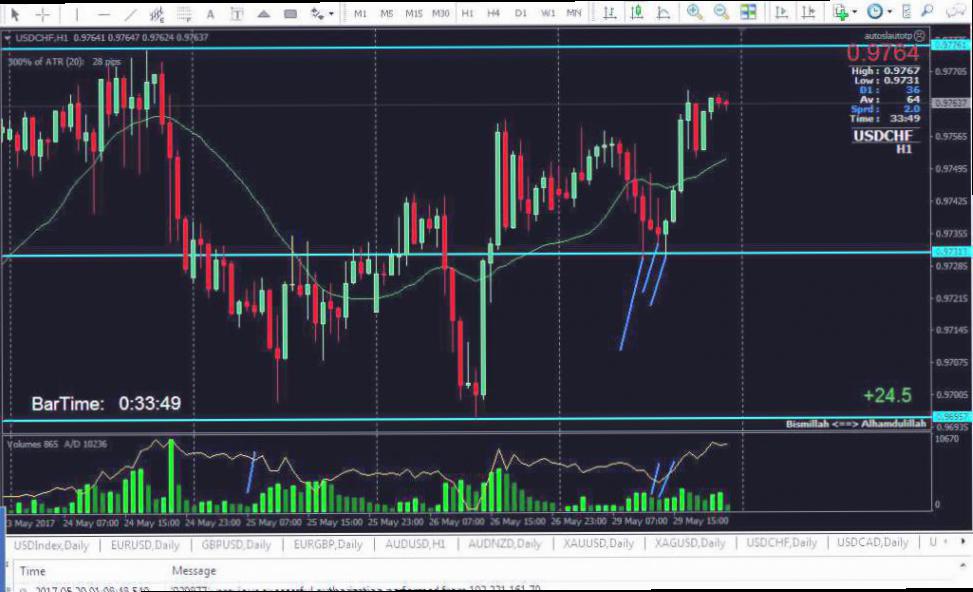973x592 pixels.
Task: Click the middle cyan horizontal line on the chart
Action: (x=300, y=253)
